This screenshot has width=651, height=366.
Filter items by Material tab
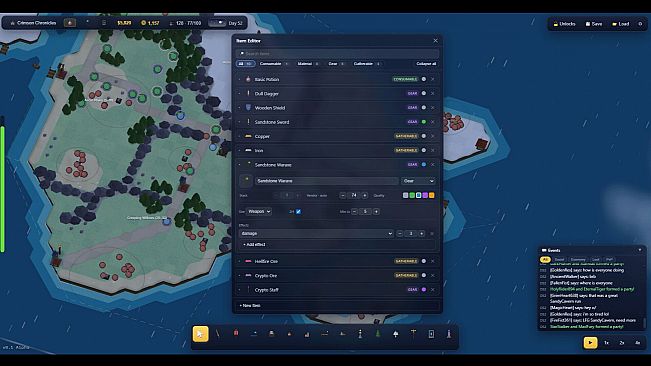pyautogui.click(x=308, y=64)
